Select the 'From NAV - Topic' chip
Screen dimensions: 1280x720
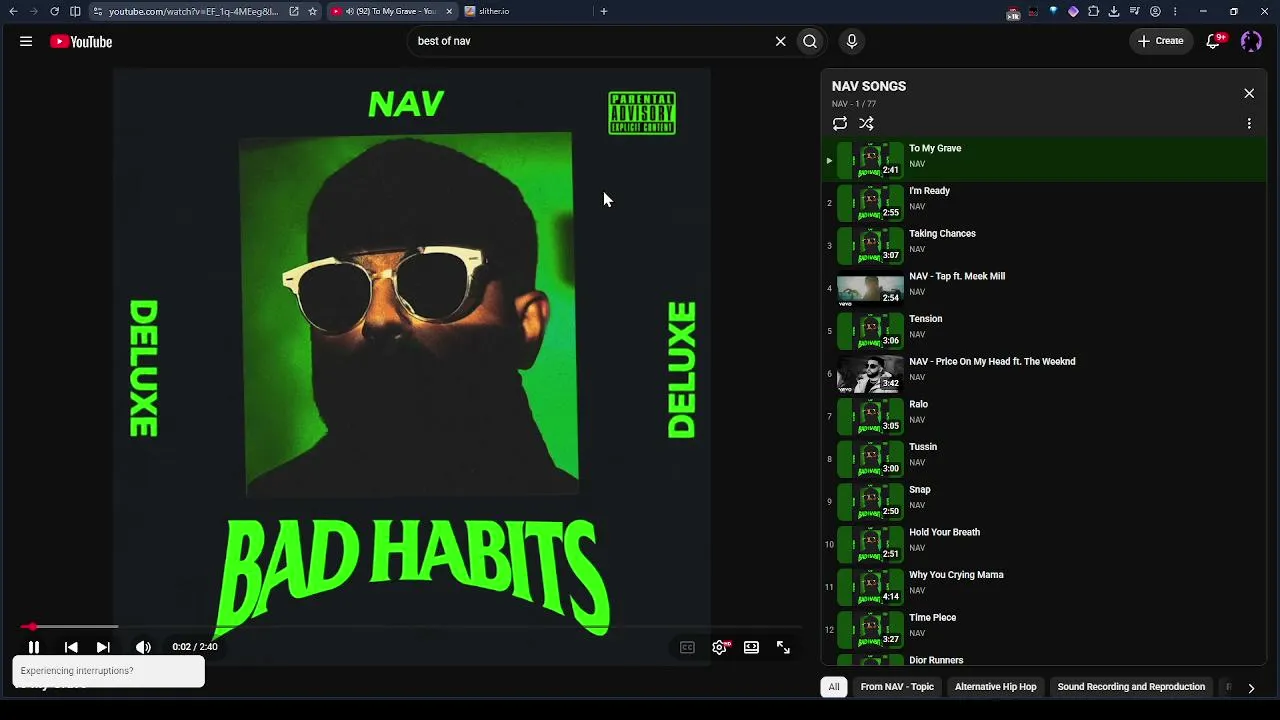point(897,687)
